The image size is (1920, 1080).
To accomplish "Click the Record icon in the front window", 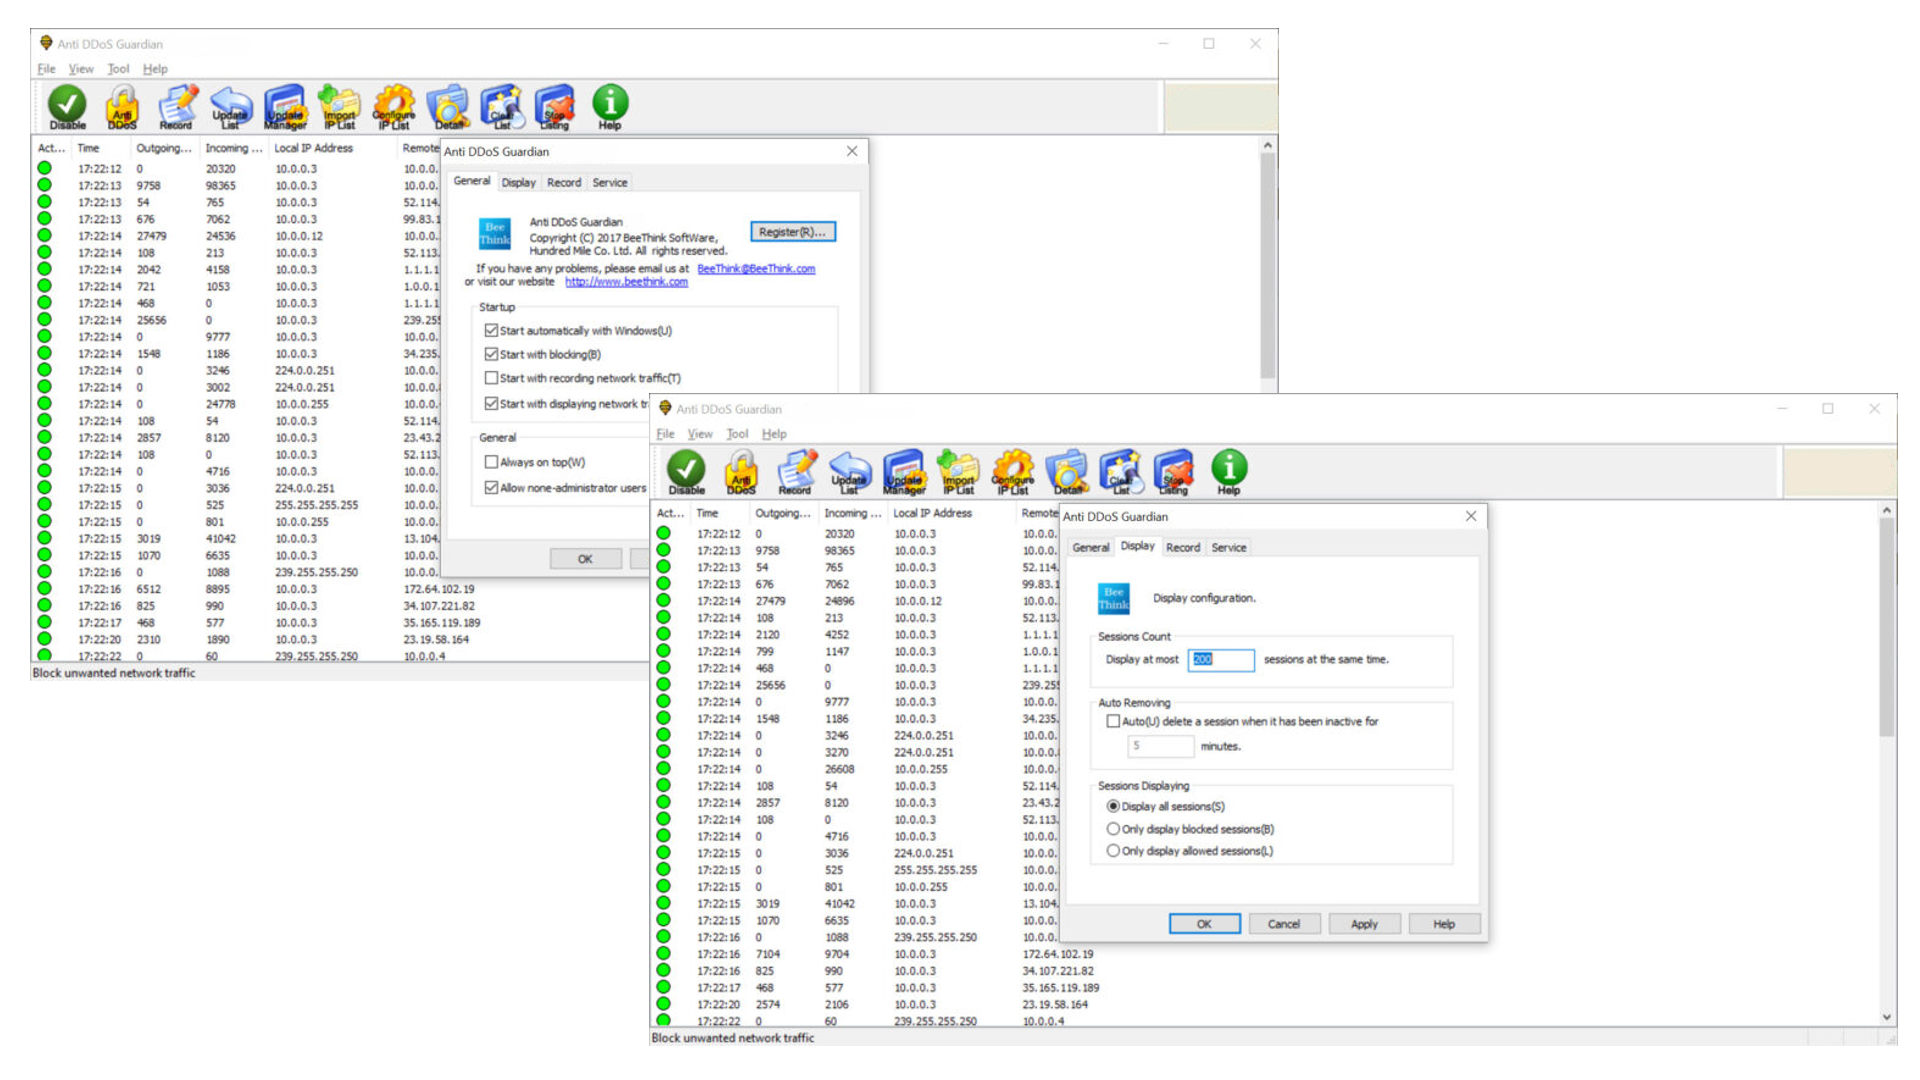I will click(x=795, y=471).
